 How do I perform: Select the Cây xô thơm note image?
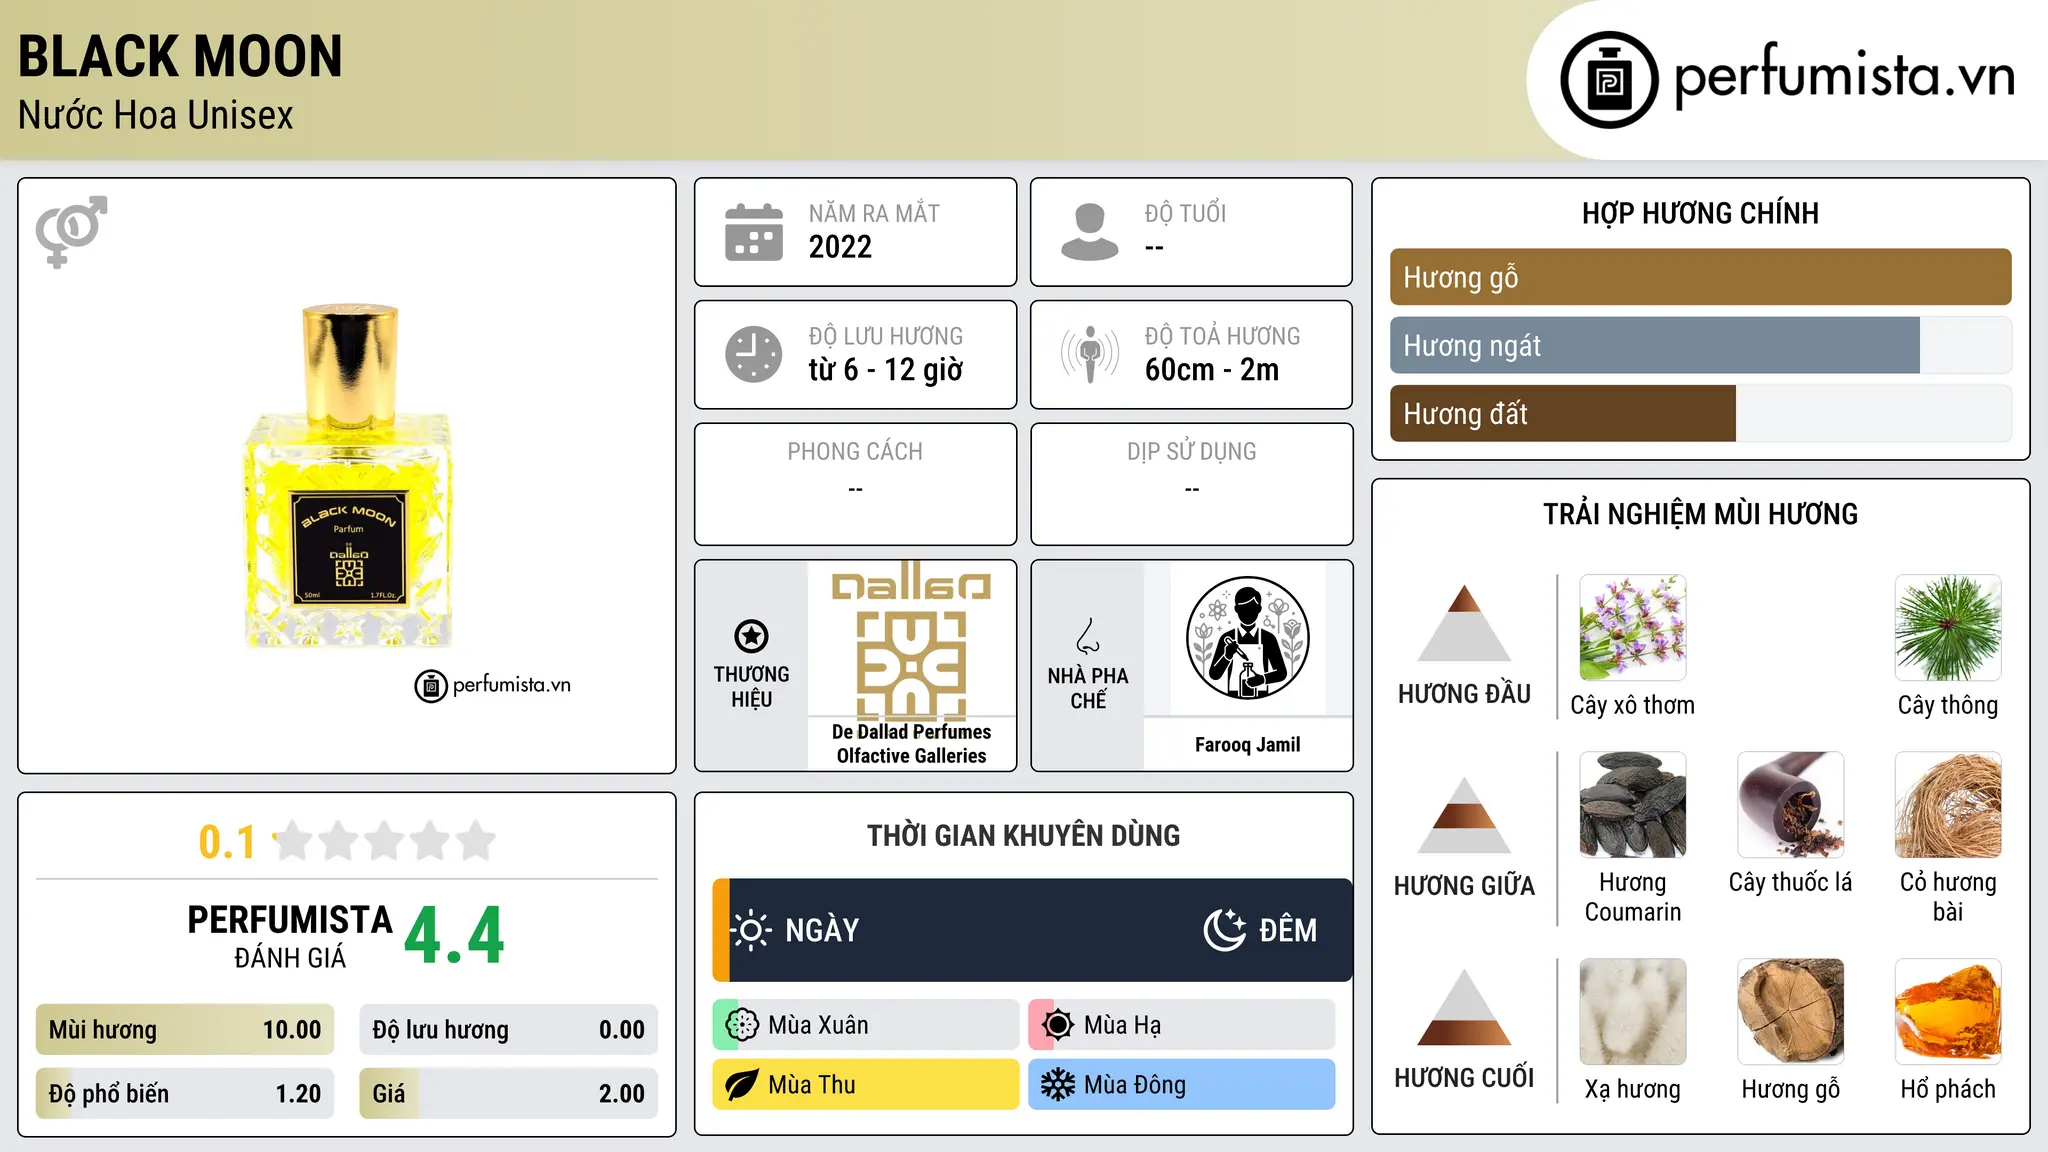[x=1633, y=628]
